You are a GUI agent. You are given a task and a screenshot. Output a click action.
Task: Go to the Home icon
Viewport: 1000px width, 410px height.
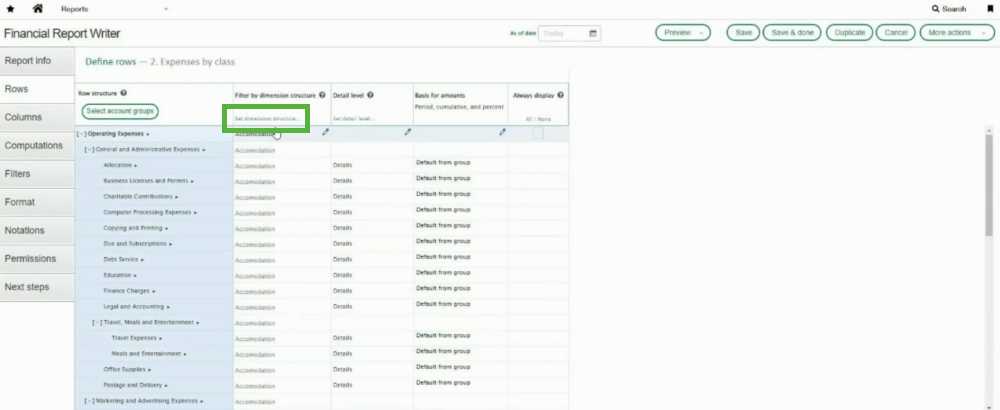coord(38,9)
